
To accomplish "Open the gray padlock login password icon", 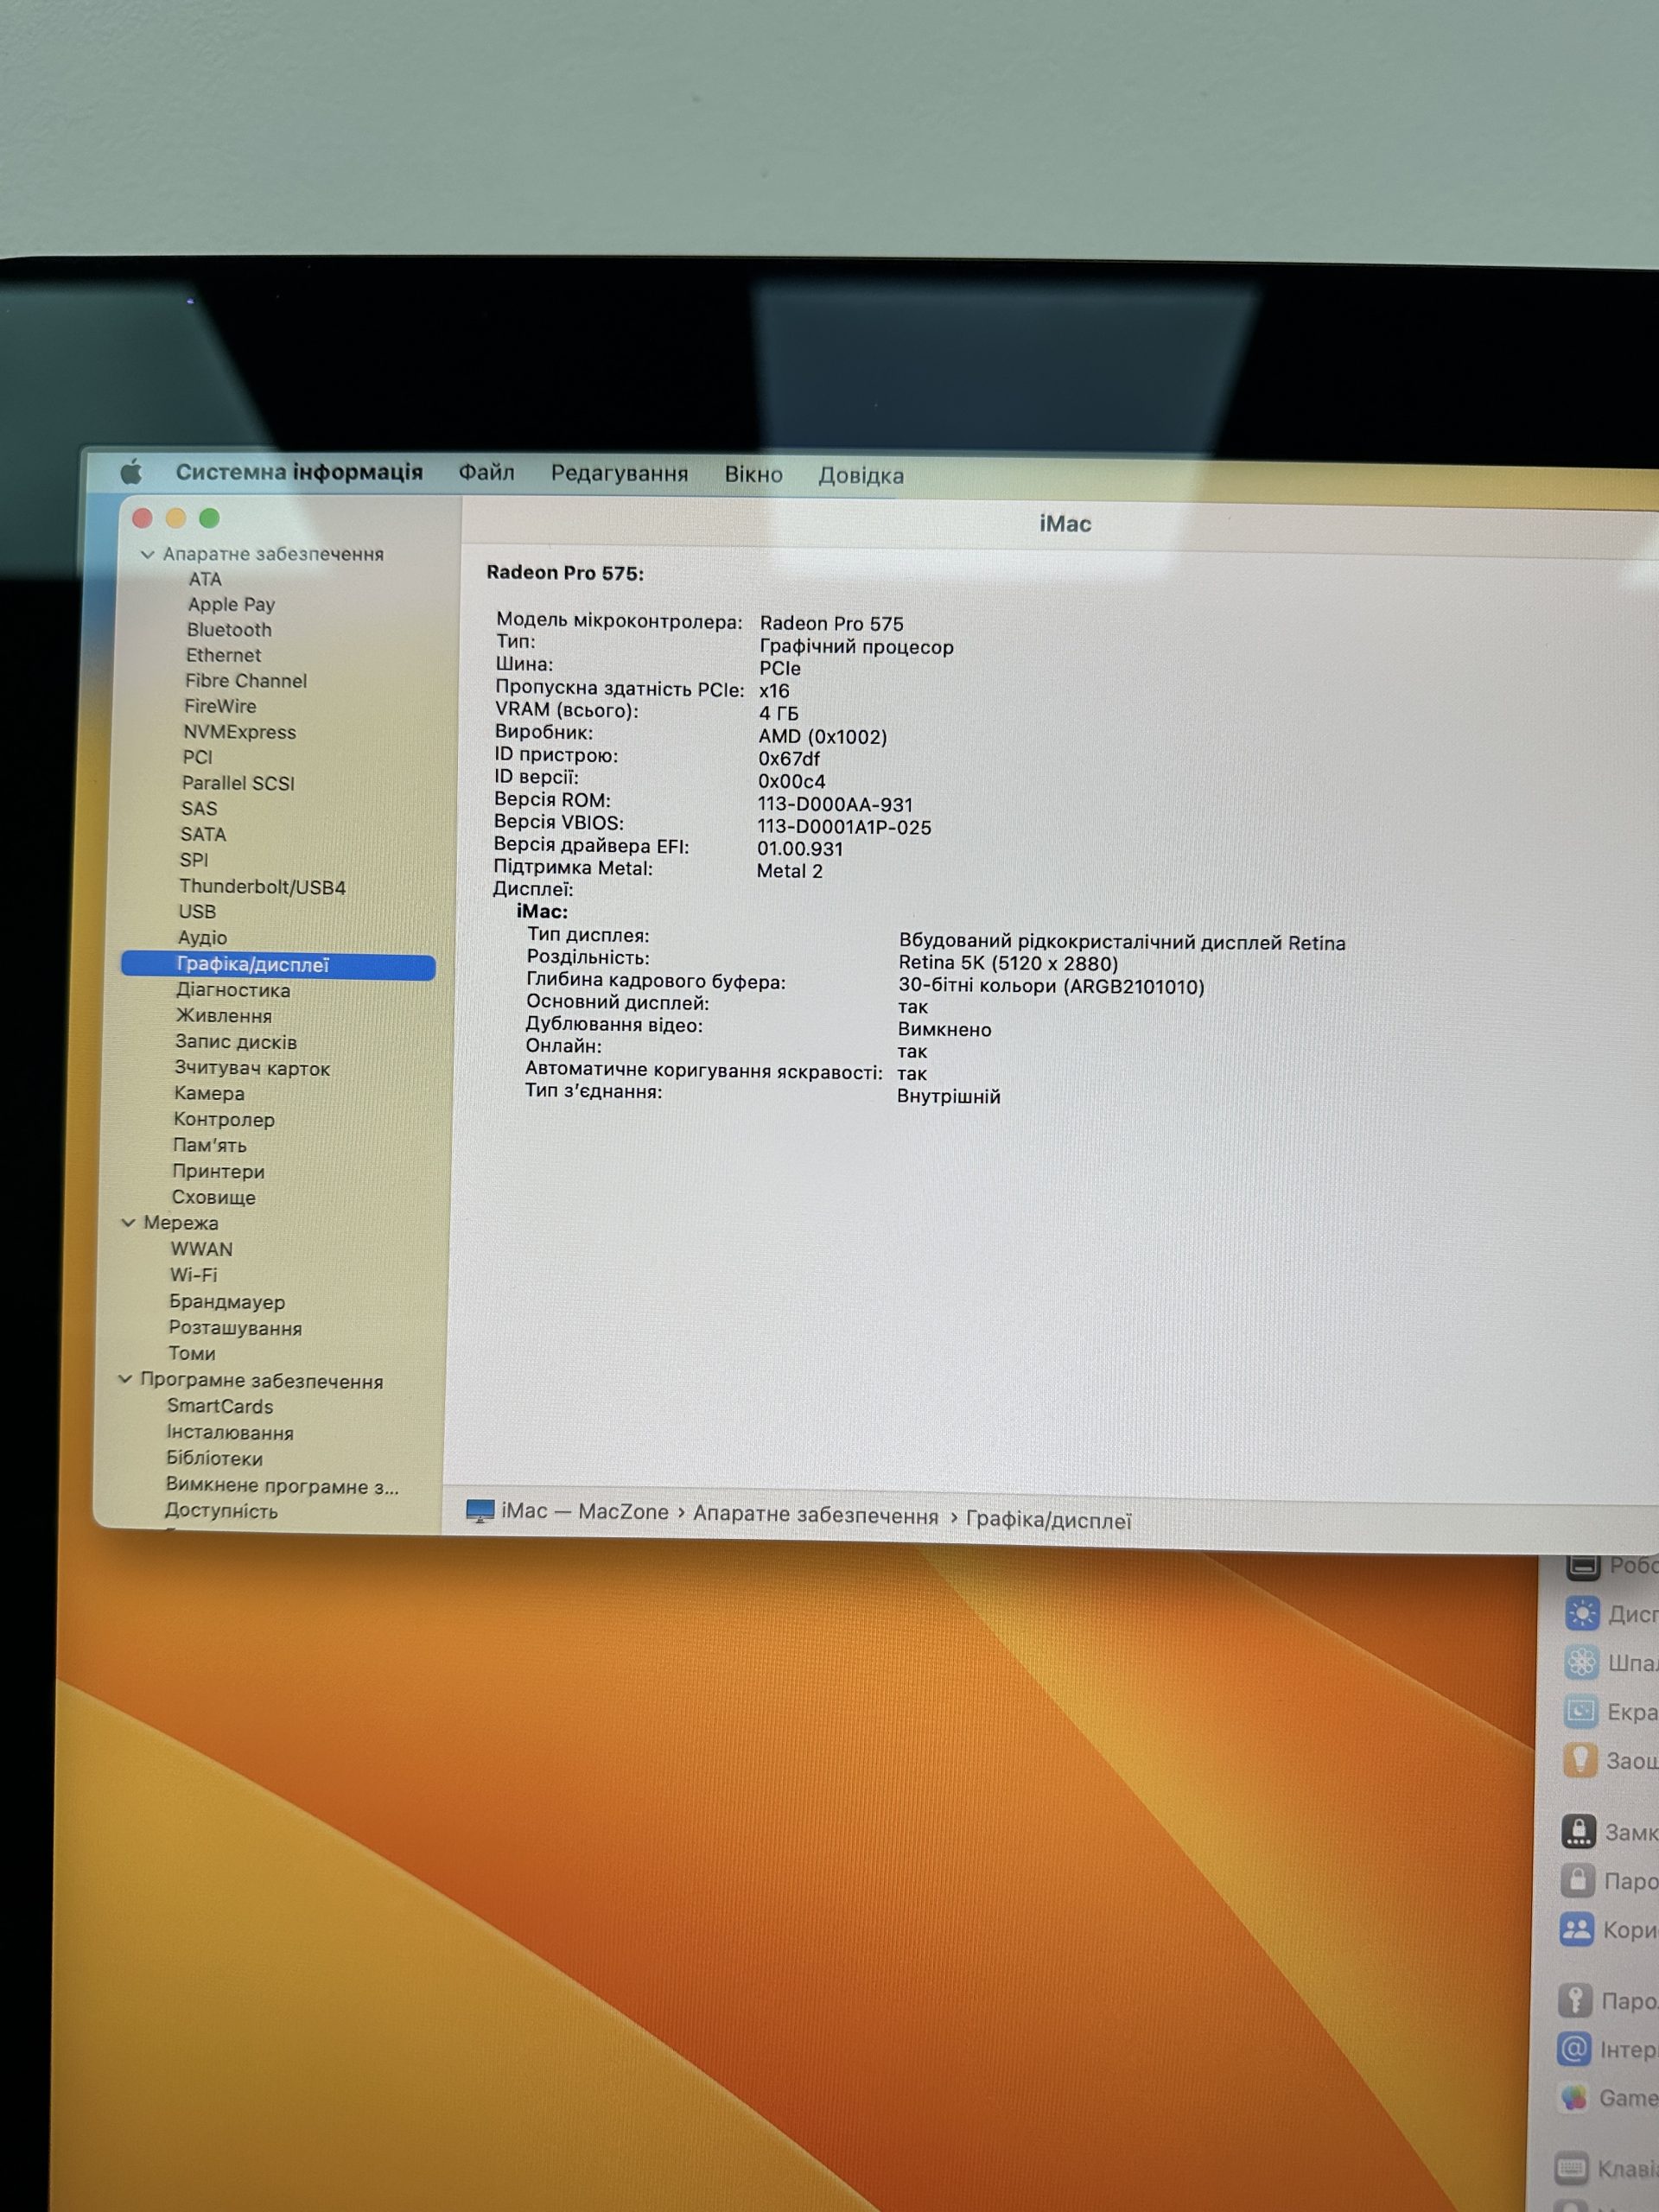I will tap(1577, 1880).
